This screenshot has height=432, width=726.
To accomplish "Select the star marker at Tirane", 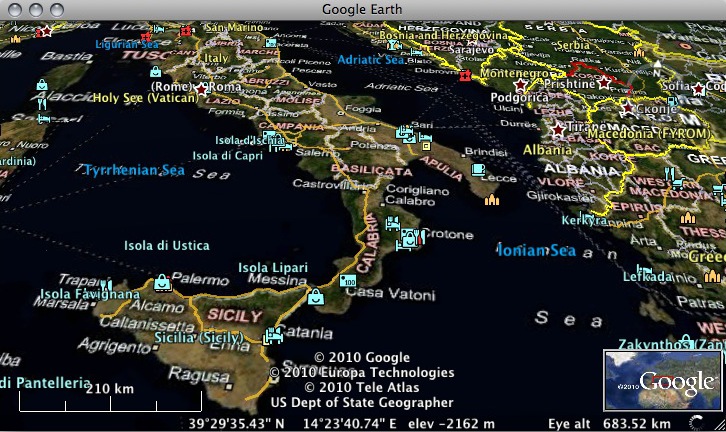I will tap(558, 129).
